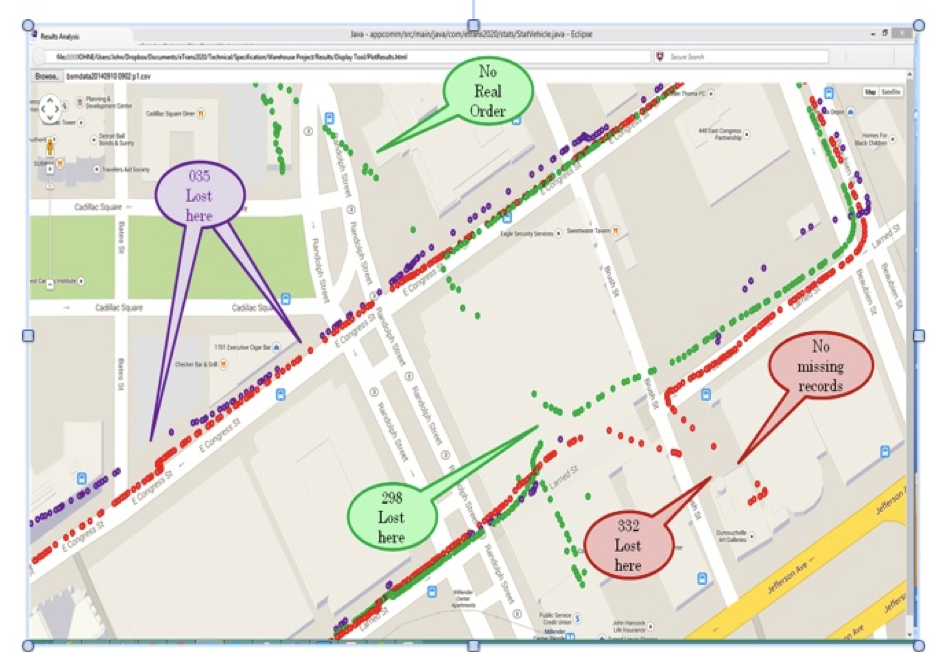The image size is (935, 653).
Task: Click the map zoom slider track
Action: pos(50,233)
